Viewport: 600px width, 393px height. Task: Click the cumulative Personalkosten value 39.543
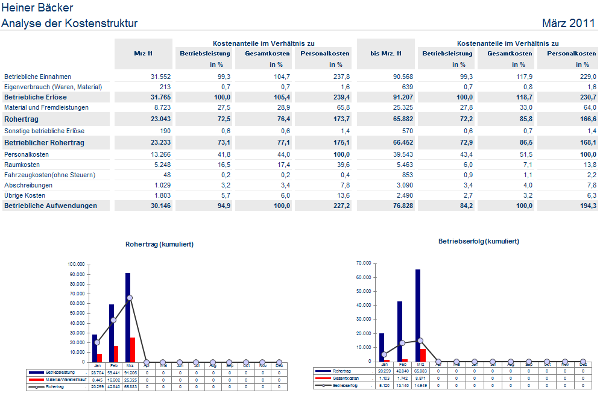[403, 155]
